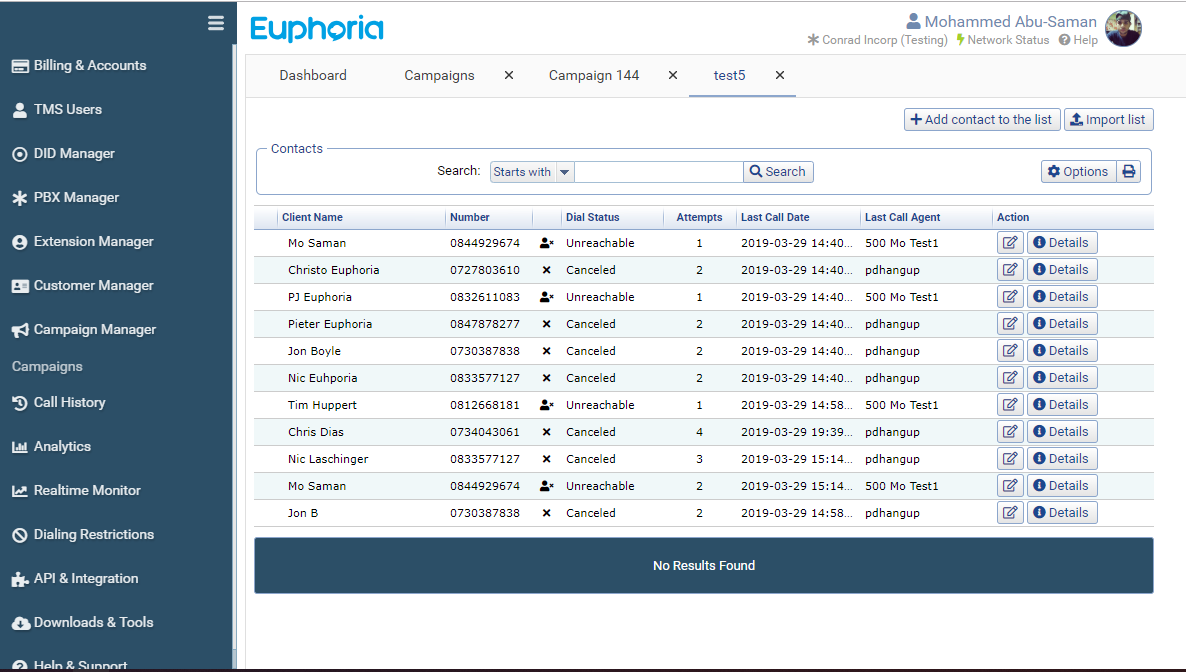Screen dimensions: 1186x672
Task: Switch to the Campaigns tab
Action: [x=439, y=75]
